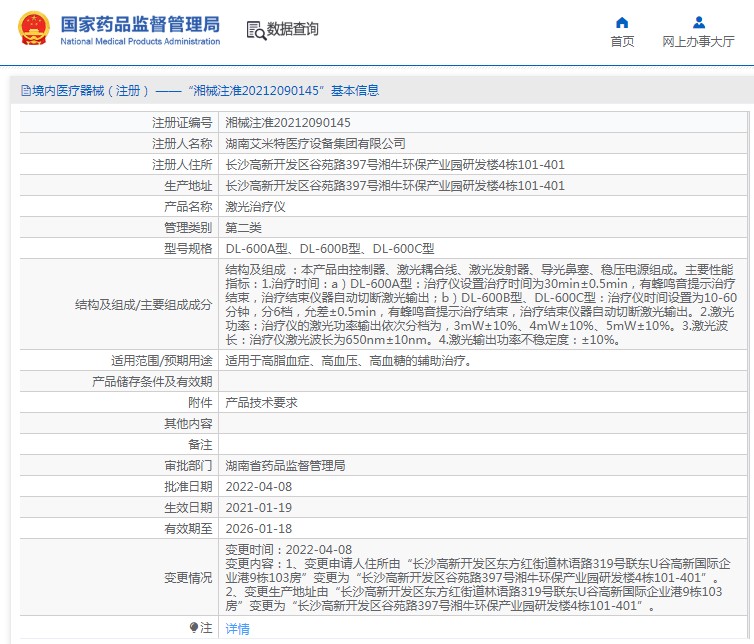Select expiry date 2026-01-18
754x644 pixels.
(259, 529)
